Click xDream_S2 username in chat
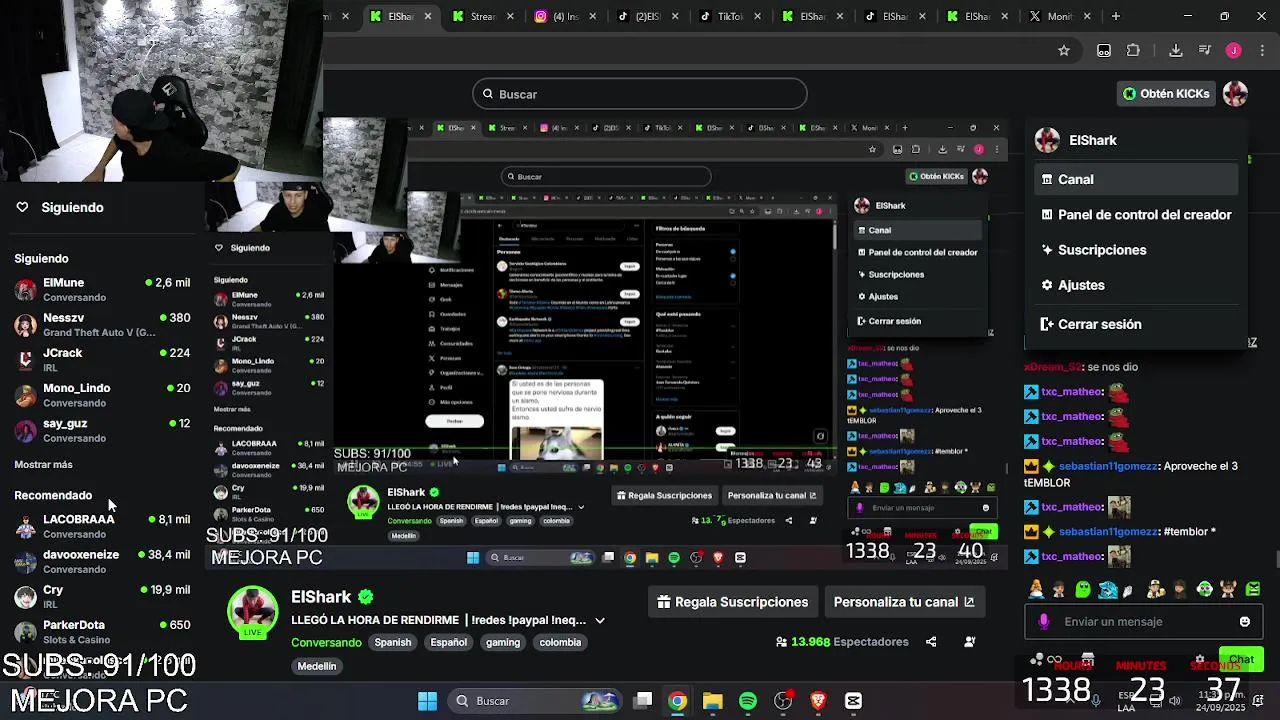 [1053, 367]
